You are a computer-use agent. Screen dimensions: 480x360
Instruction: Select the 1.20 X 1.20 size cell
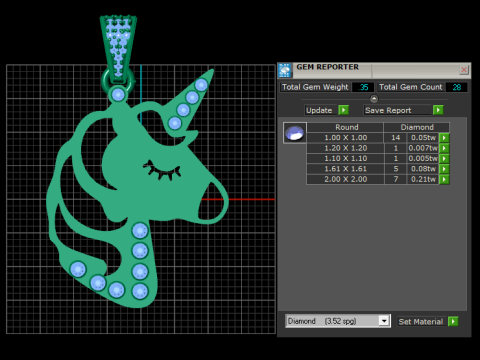click(x=345, y=148)
